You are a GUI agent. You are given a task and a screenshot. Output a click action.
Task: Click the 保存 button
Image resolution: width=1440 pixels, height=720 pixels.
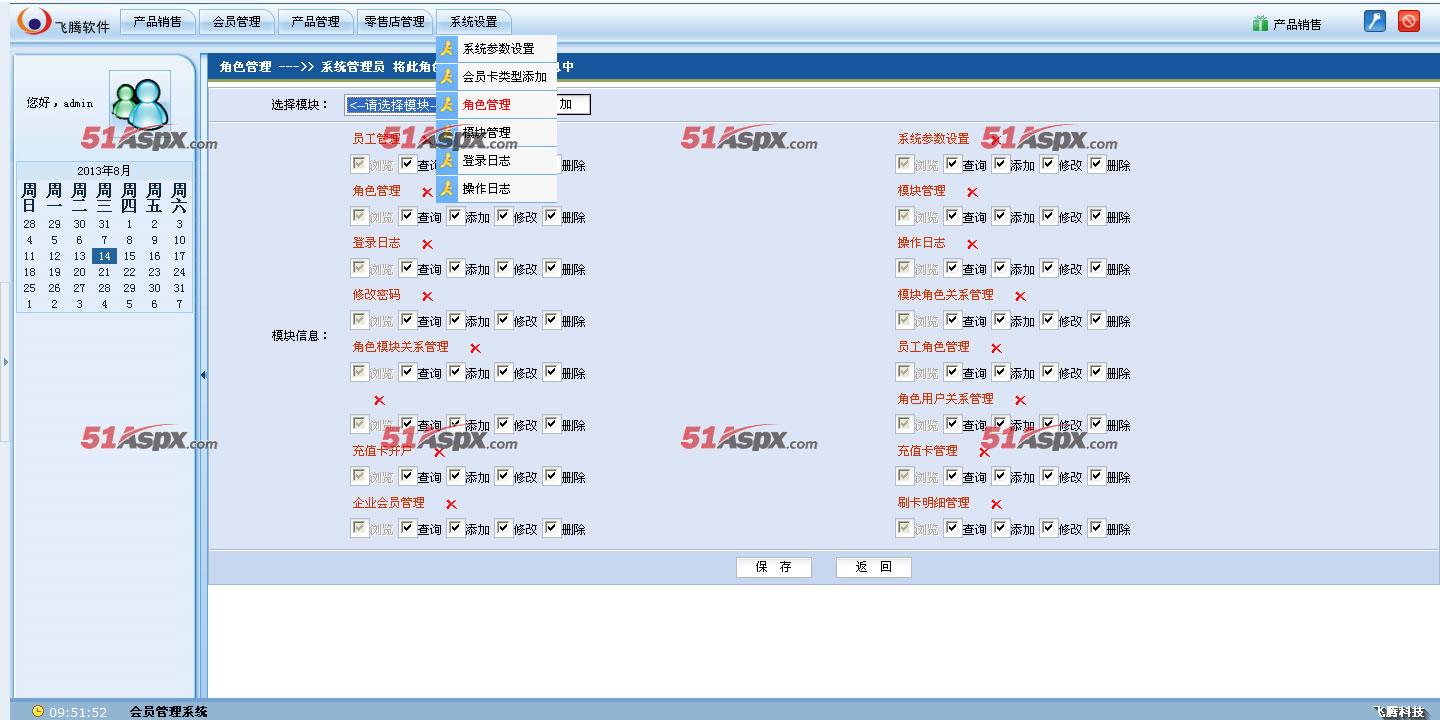(x=774, y=567)
